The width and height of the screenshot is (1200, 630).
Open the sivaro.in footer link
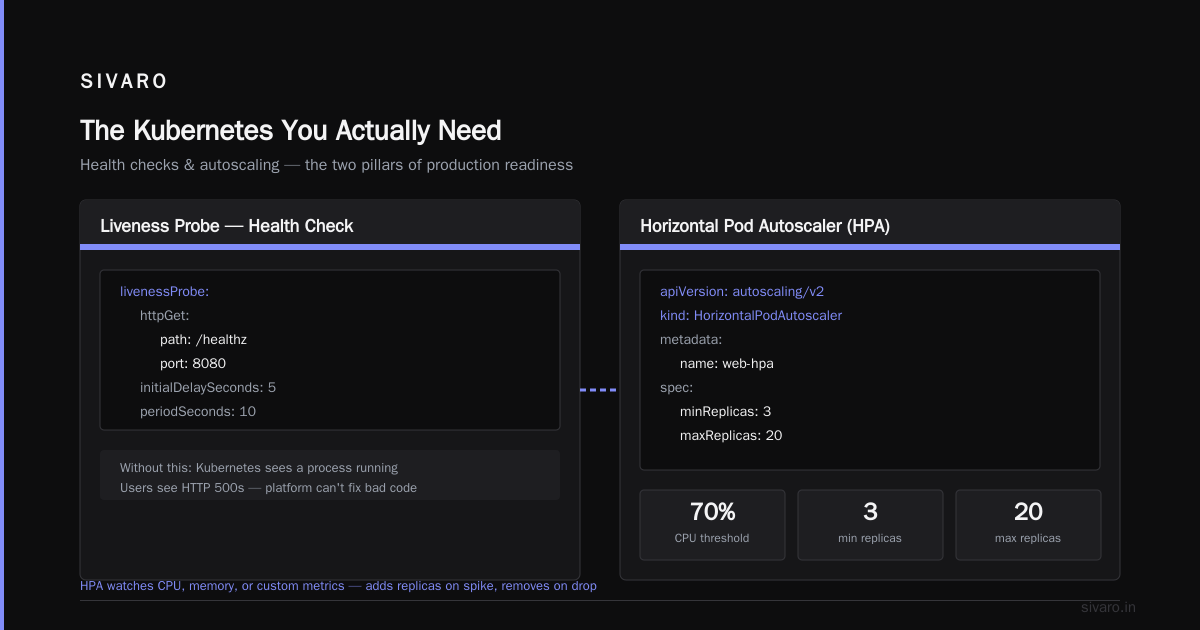(1108, 608)
